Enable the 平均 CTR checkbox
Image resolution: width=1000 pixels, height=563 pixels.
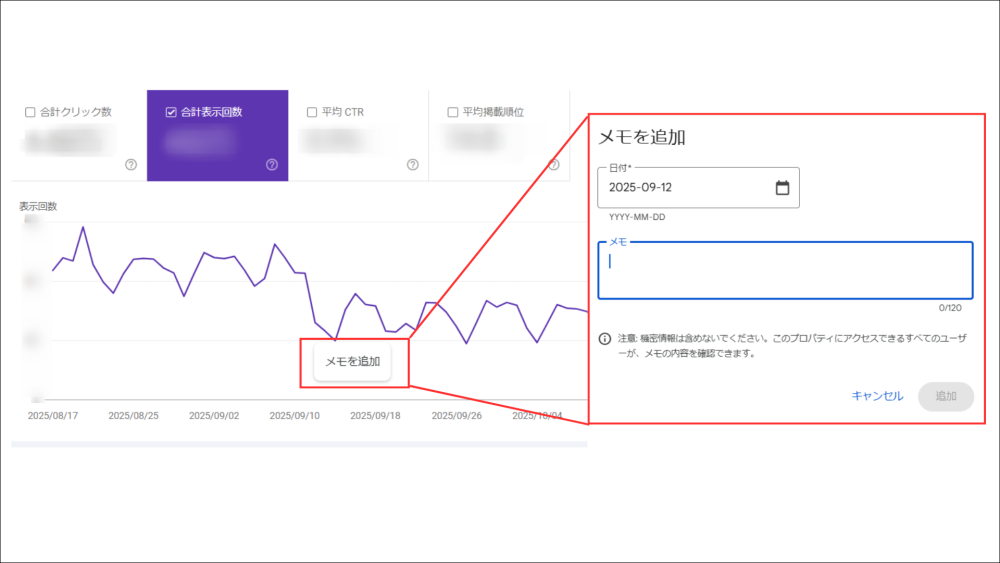click(x=312, y=112)
